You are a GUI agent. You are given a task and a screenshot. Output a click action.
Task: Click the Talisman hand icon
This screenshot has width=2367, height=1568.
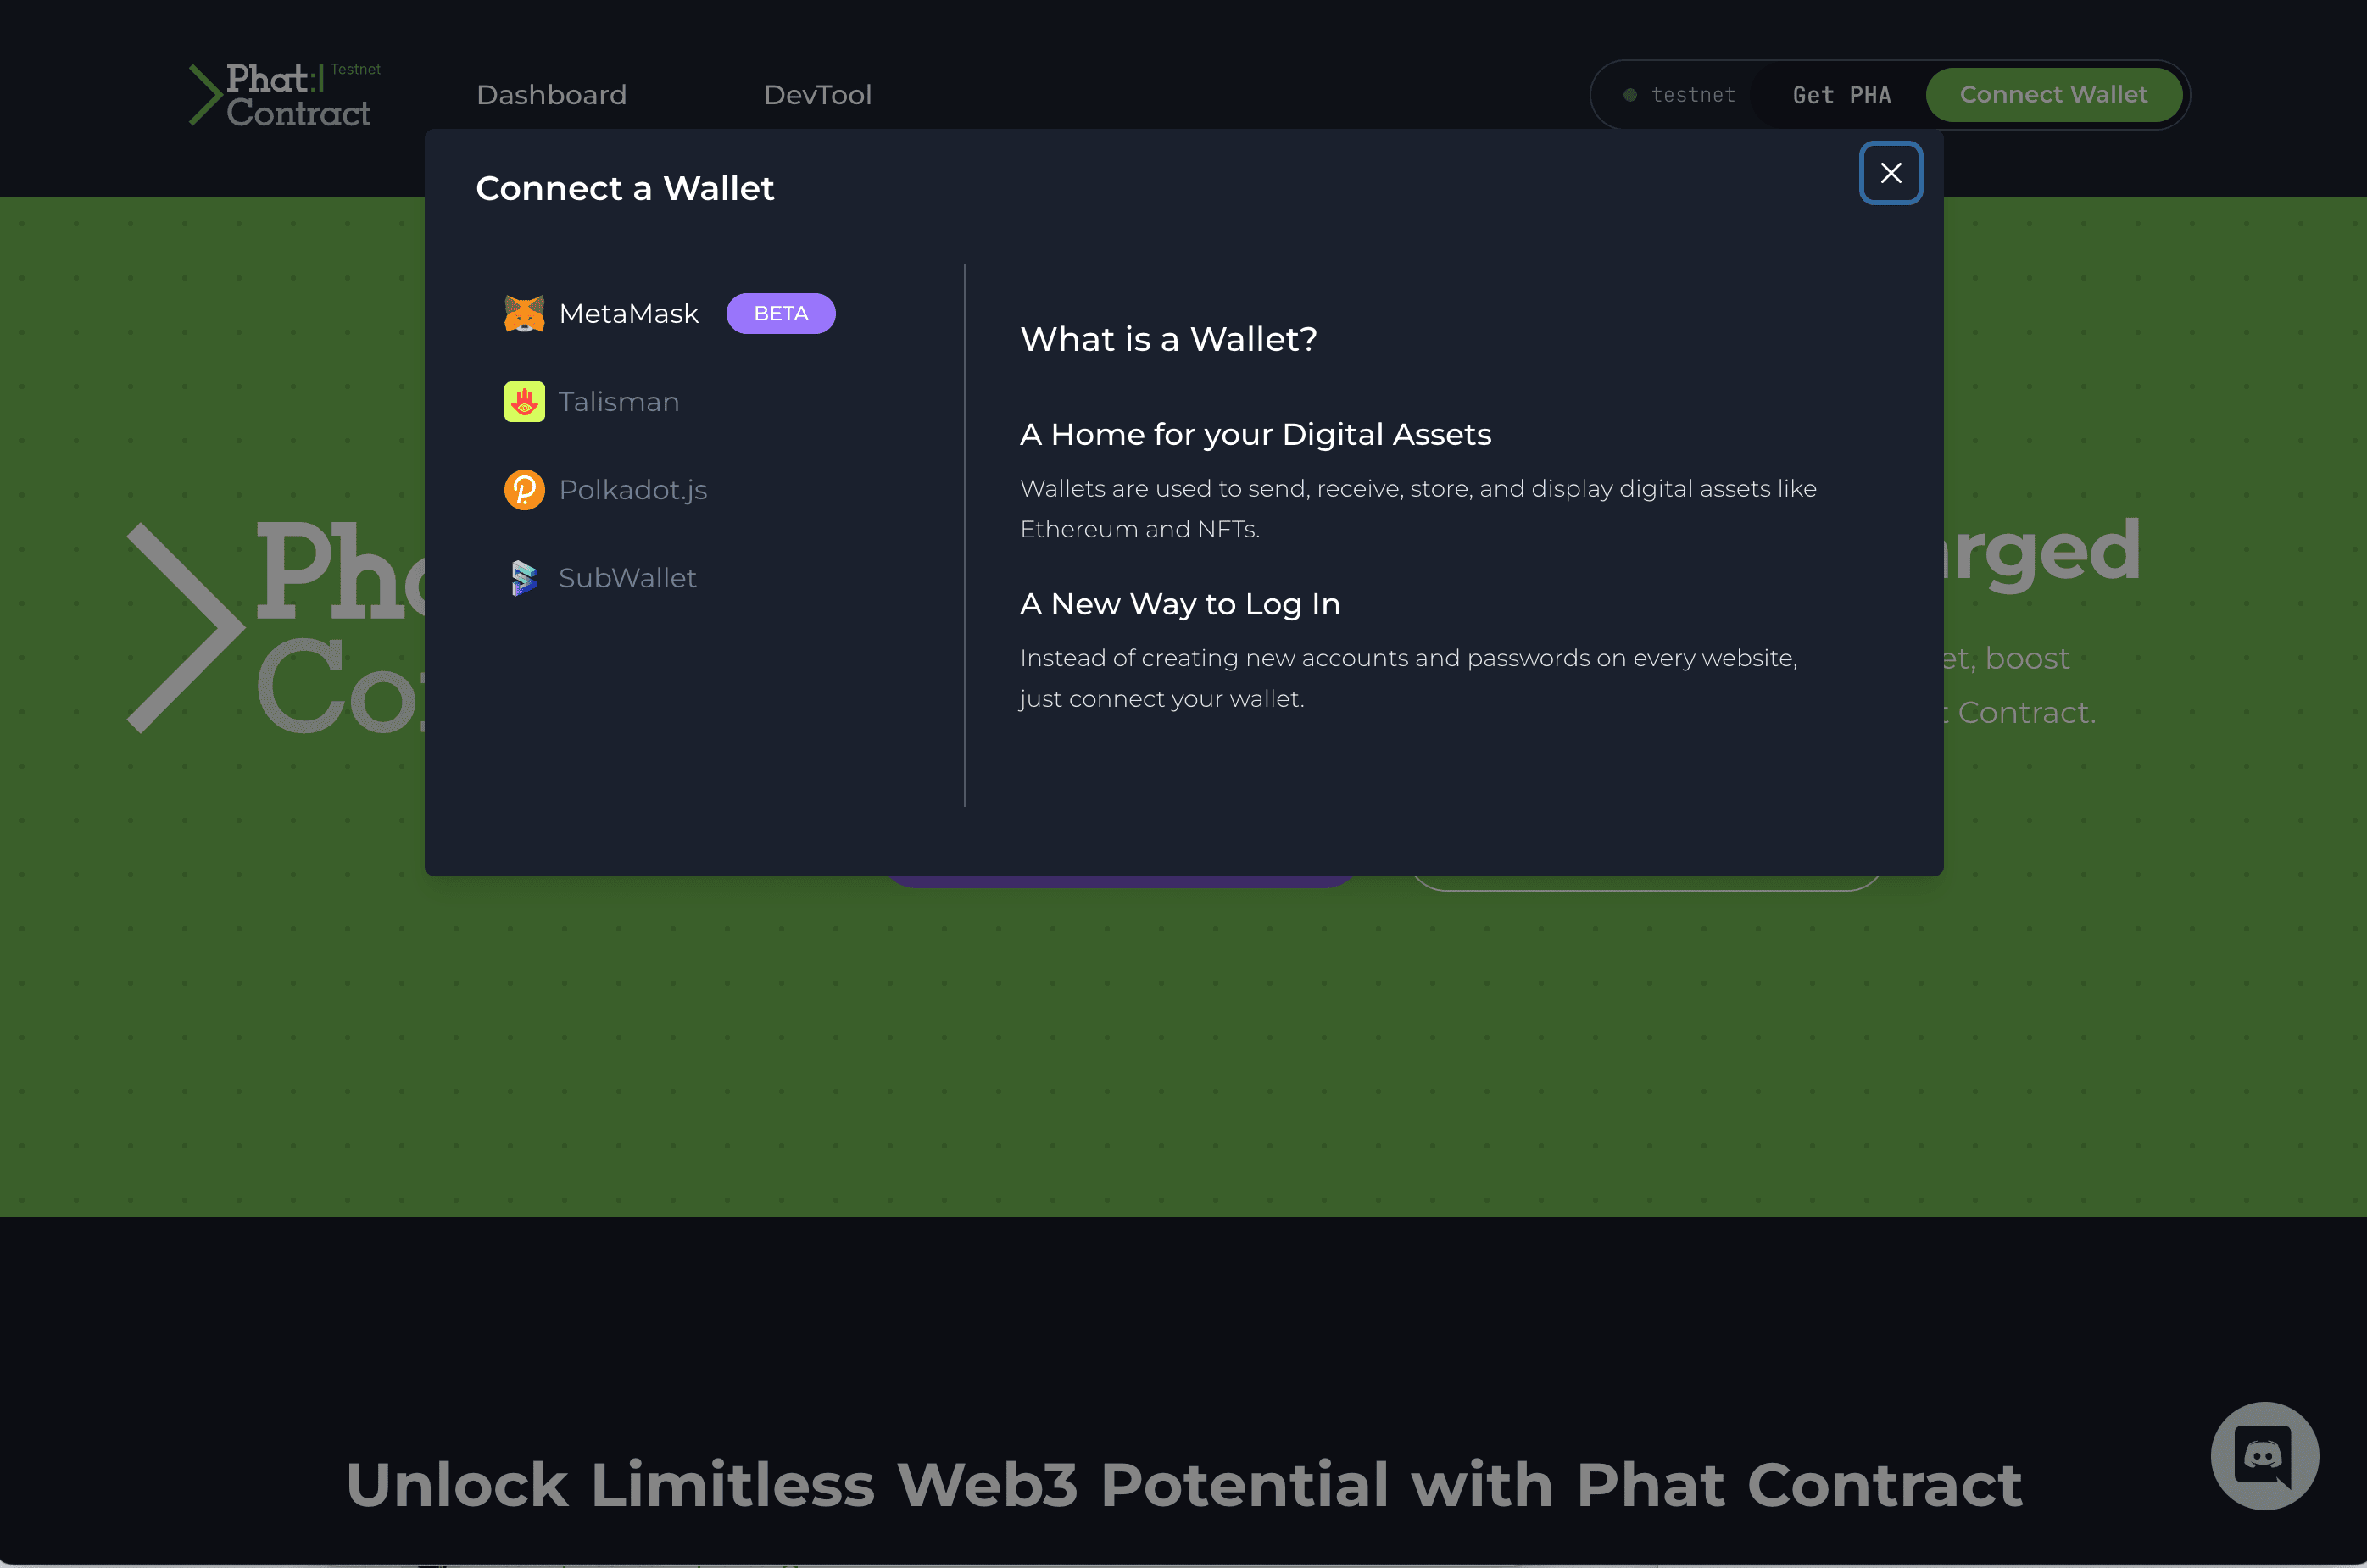pyautogui.click(x=524, y=402)
